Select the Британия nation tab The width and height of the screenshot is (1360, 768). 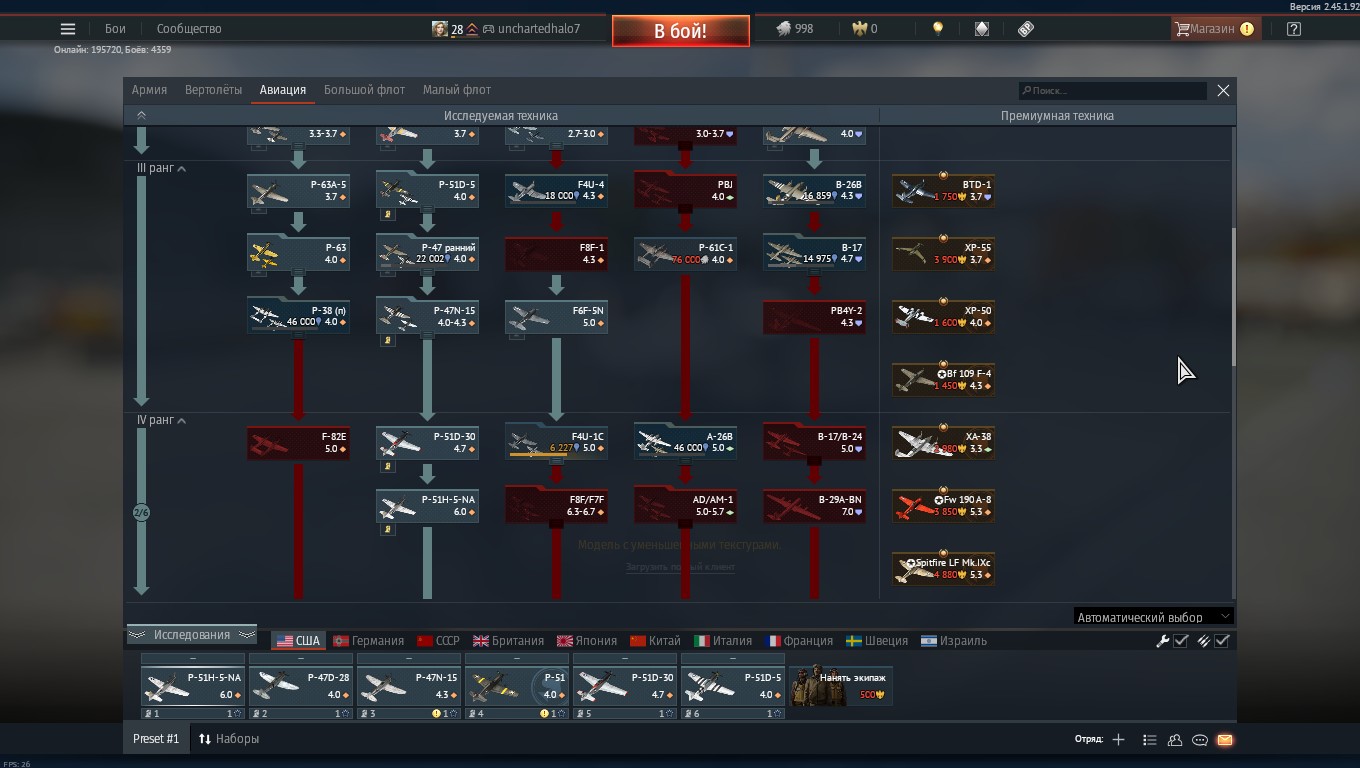(508, 641)
